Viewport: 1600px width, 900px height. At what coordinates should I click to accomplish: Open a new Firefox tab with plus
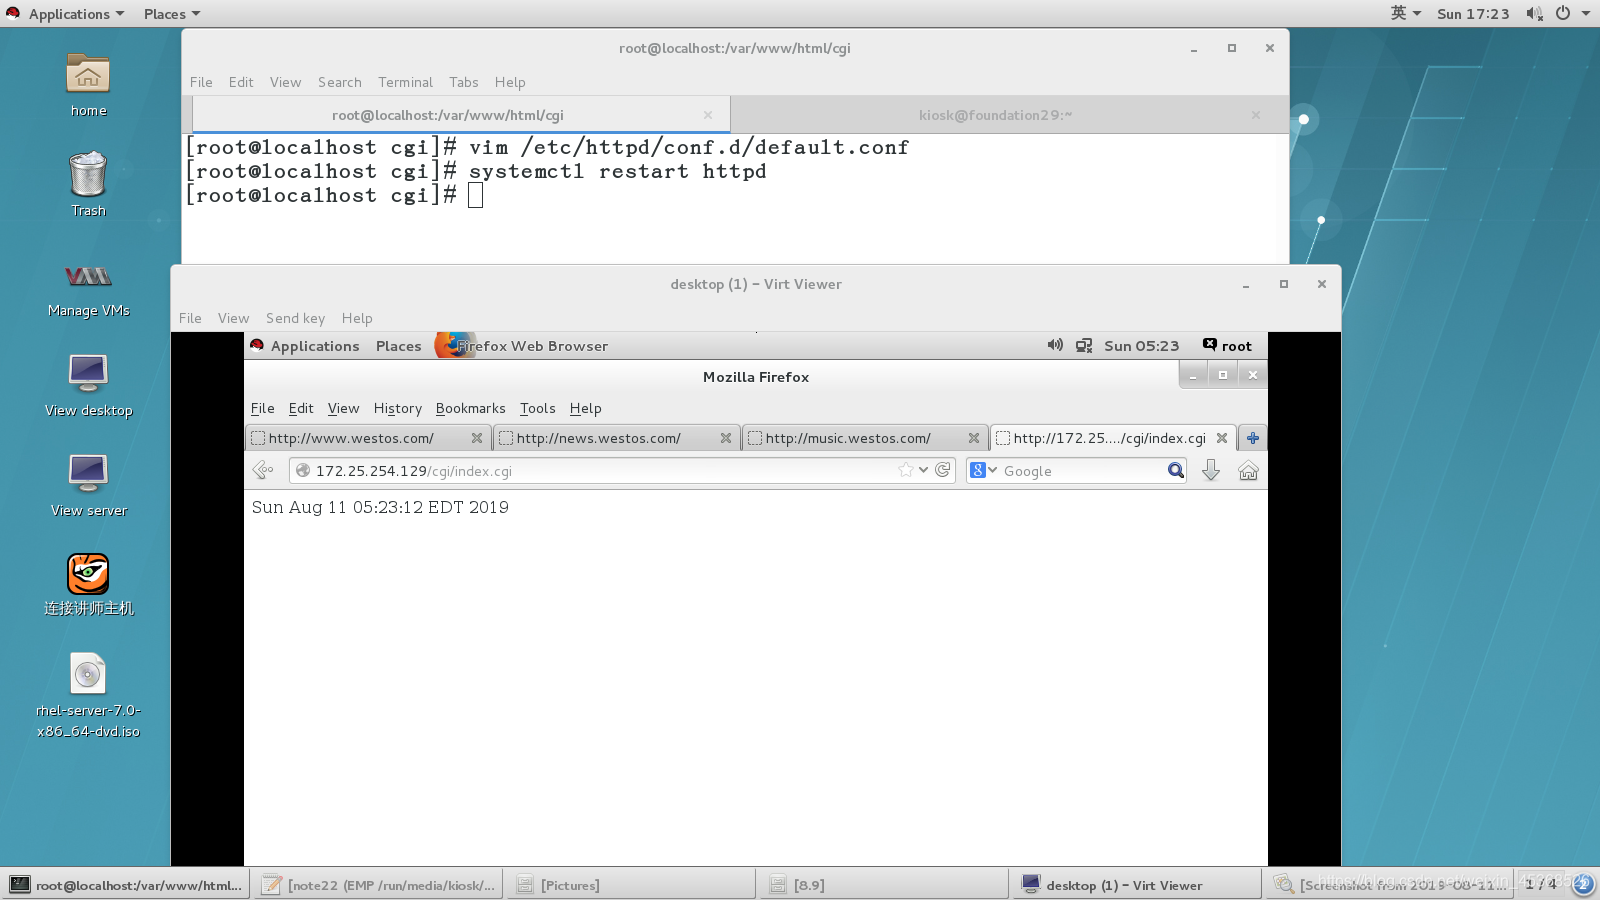point(1253,438)
